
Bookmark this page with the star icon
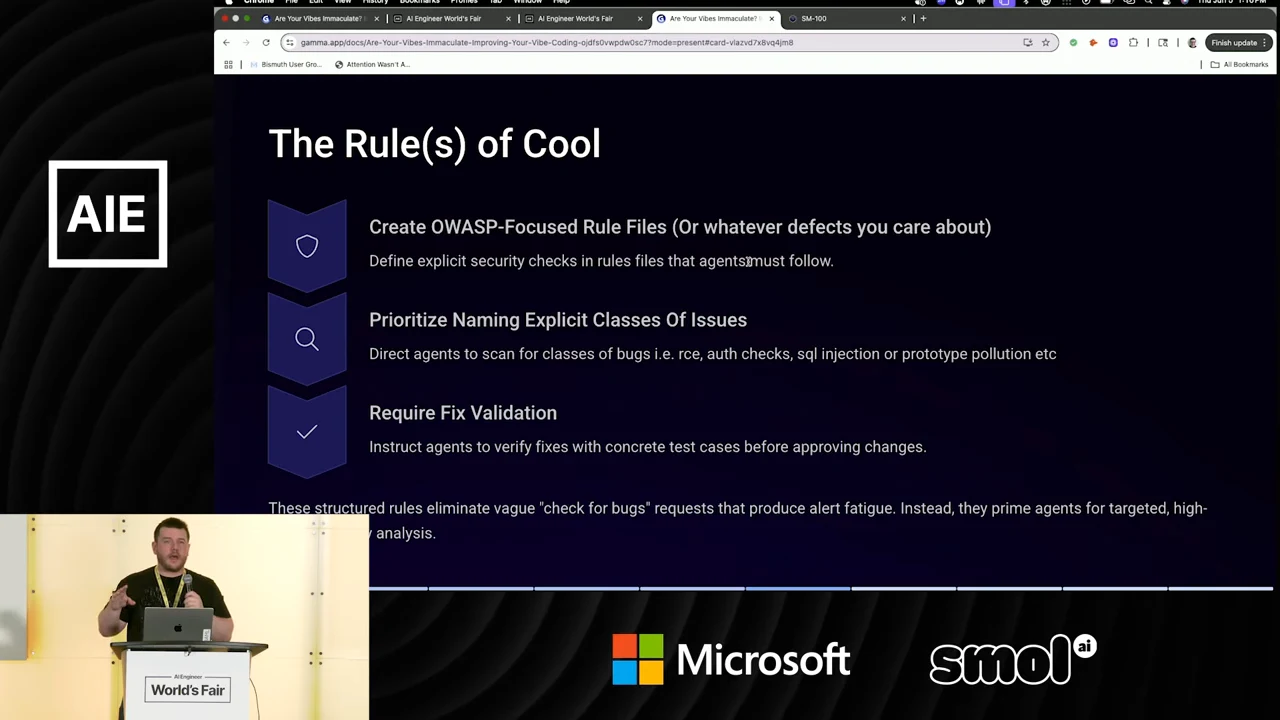[x=1046, y=42]
